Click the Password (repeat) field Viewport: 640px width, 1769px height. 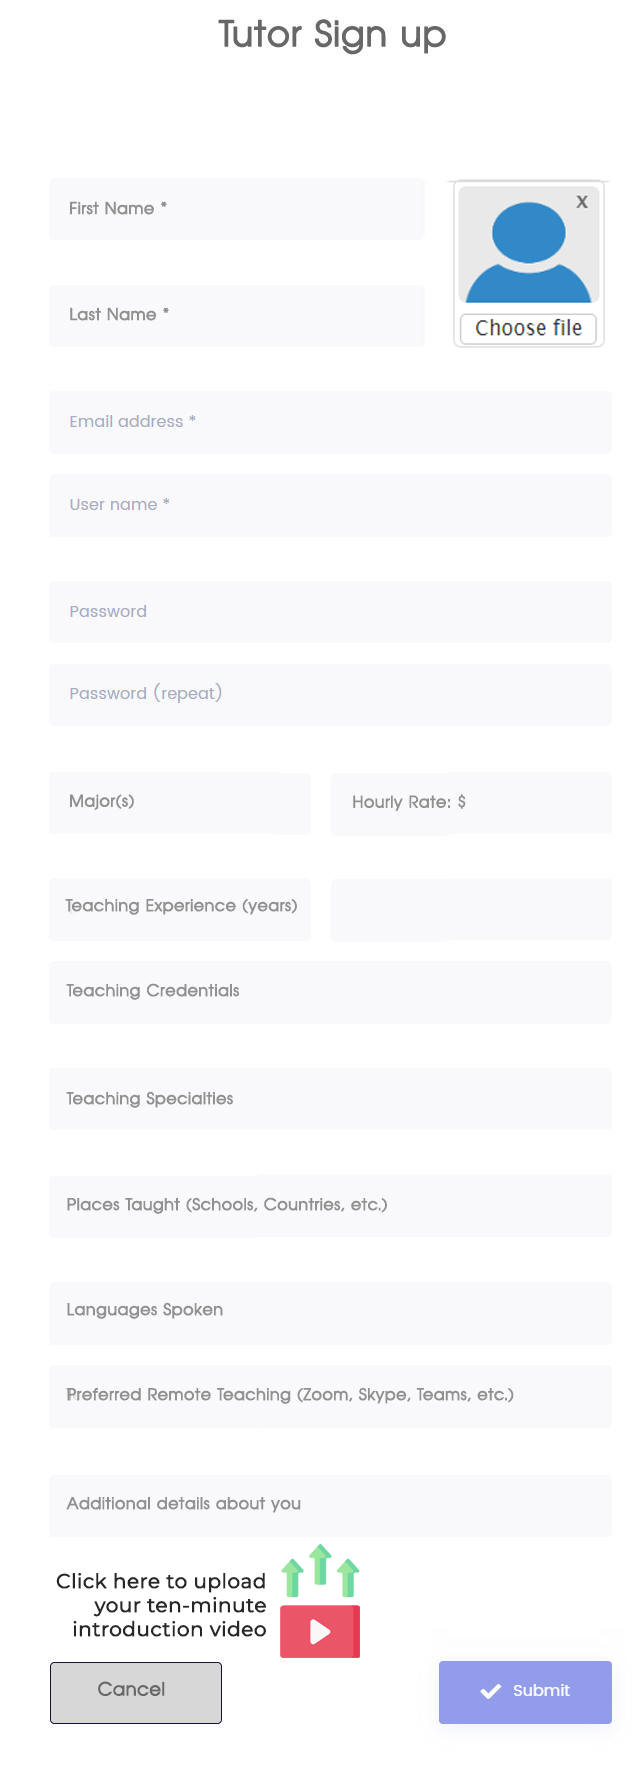click(330, 694)
